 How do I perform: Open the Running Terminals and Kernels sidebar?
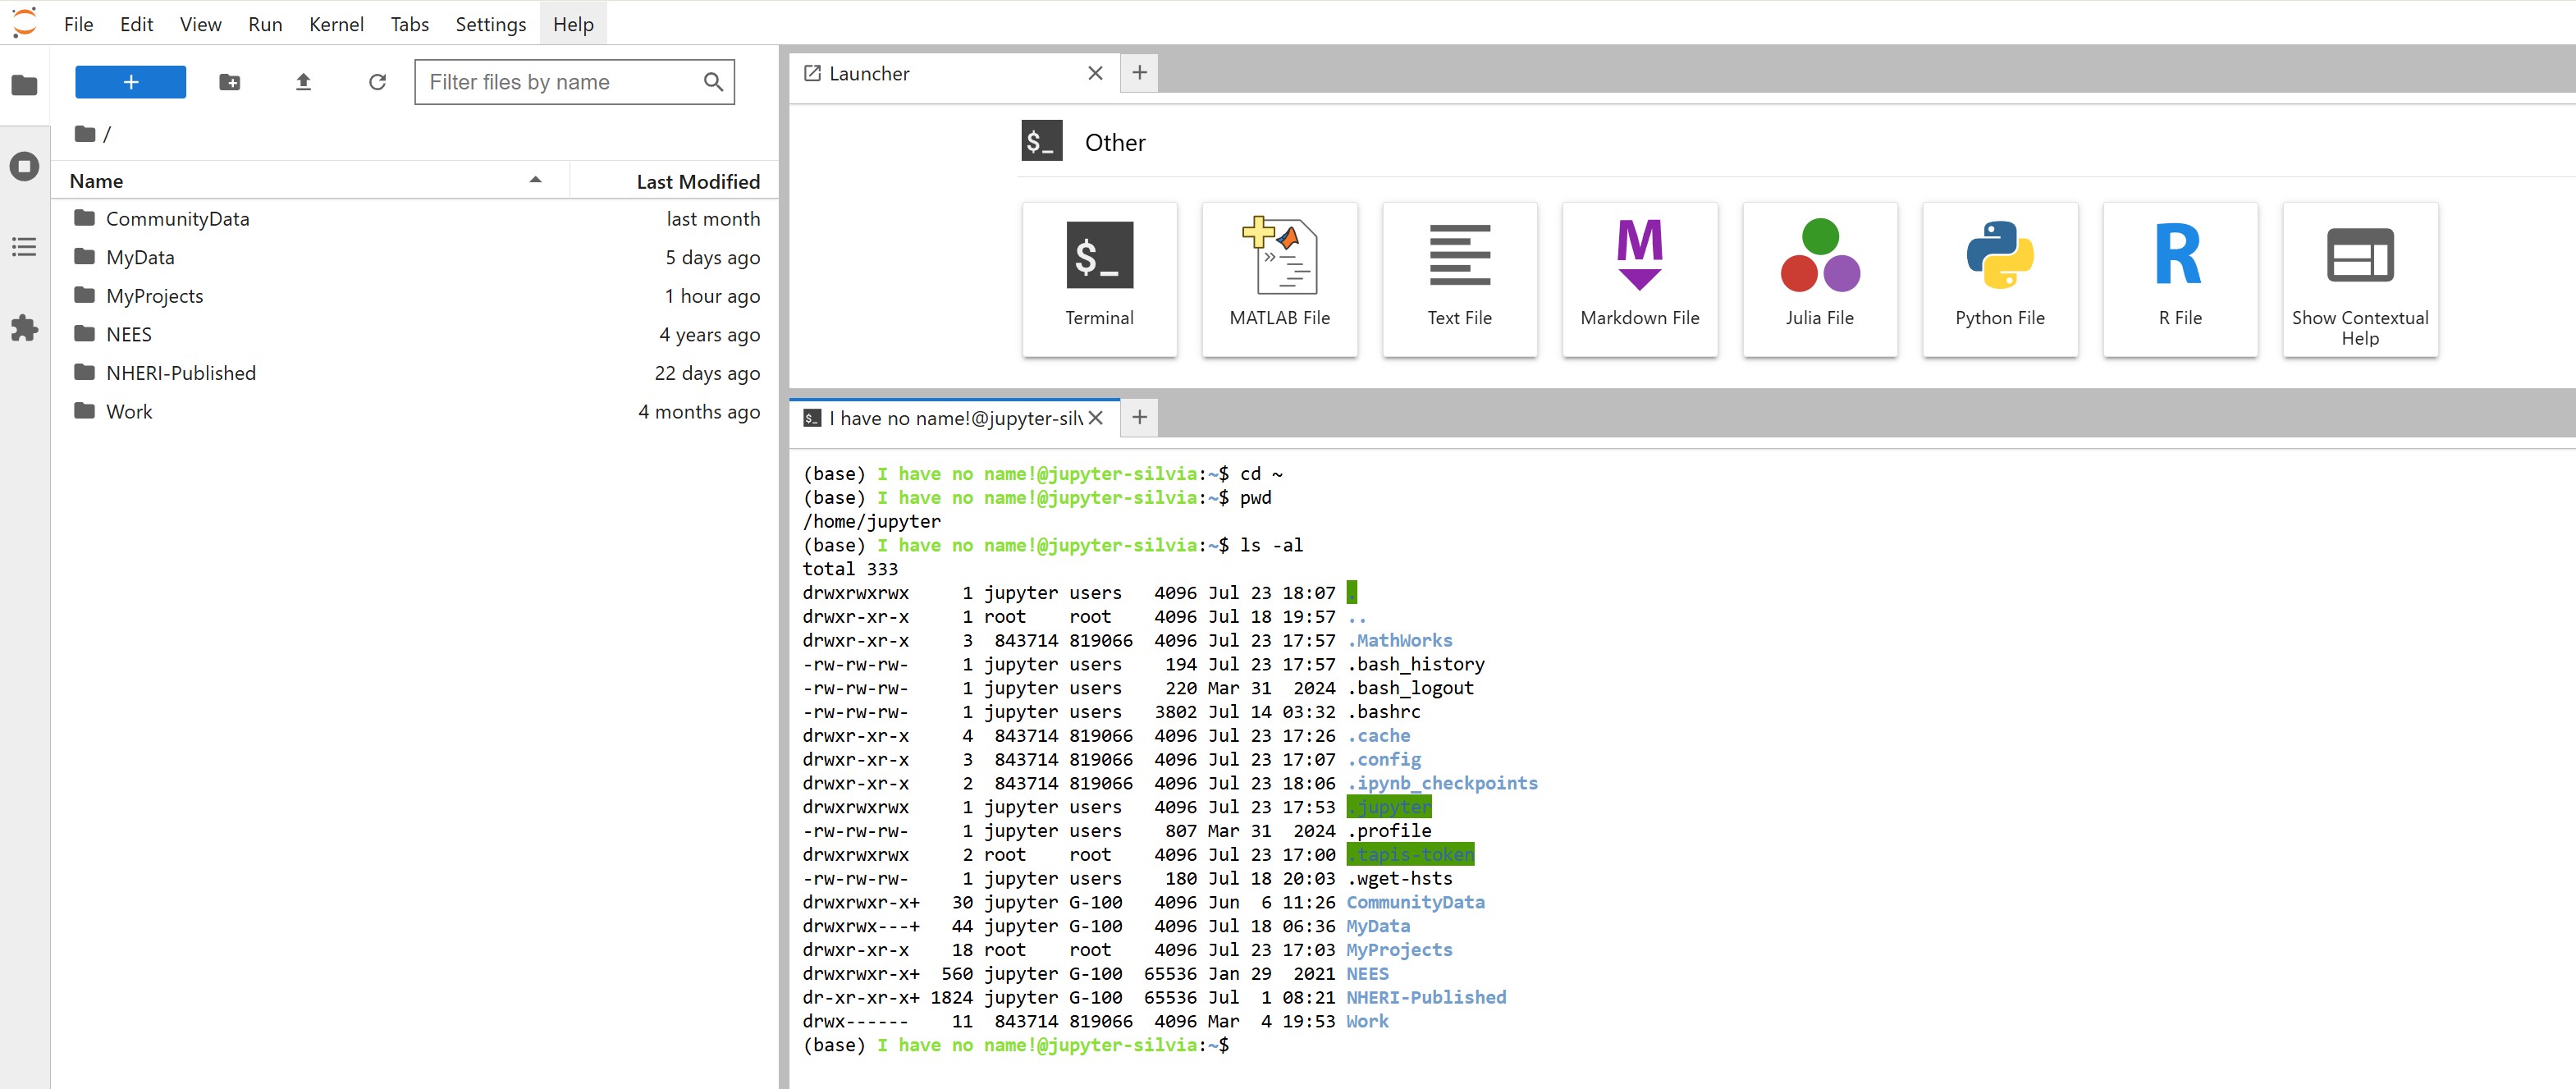[x=24, y=166]
